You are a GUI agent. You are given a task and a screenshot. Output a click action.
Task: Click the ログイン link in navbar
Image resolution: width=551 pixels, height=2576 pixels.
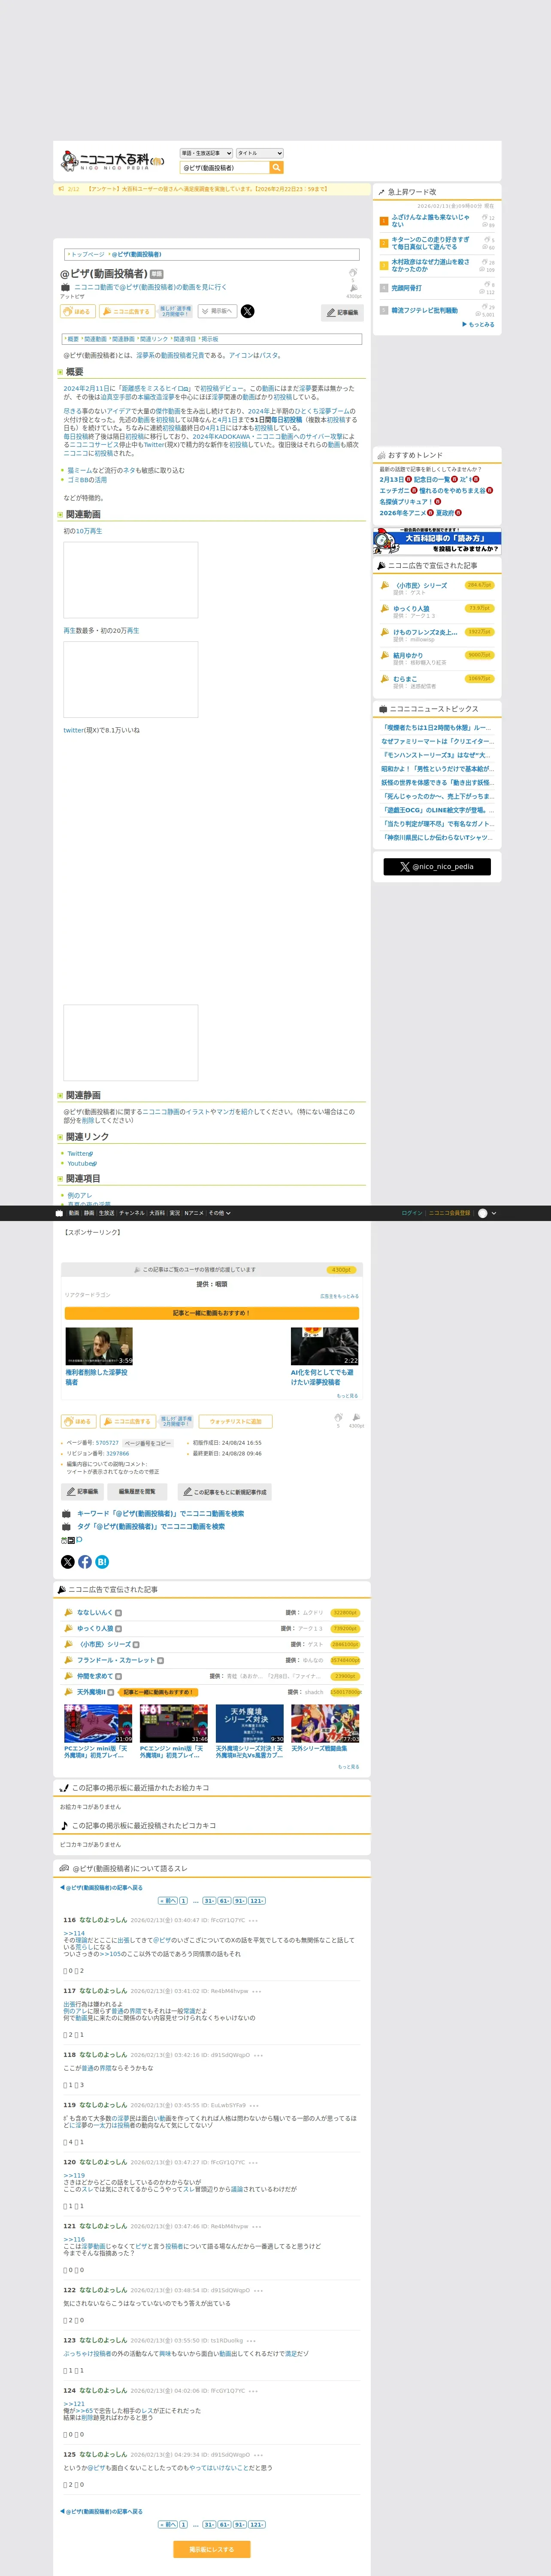coord(412,1213)
